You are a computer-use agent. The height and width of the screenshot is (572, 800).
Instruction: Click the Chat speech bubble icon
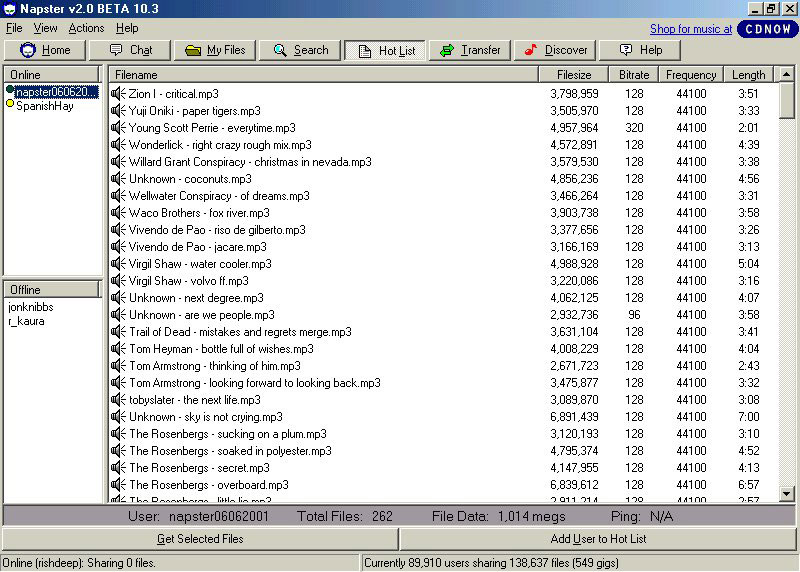click(x=116, y=50)
